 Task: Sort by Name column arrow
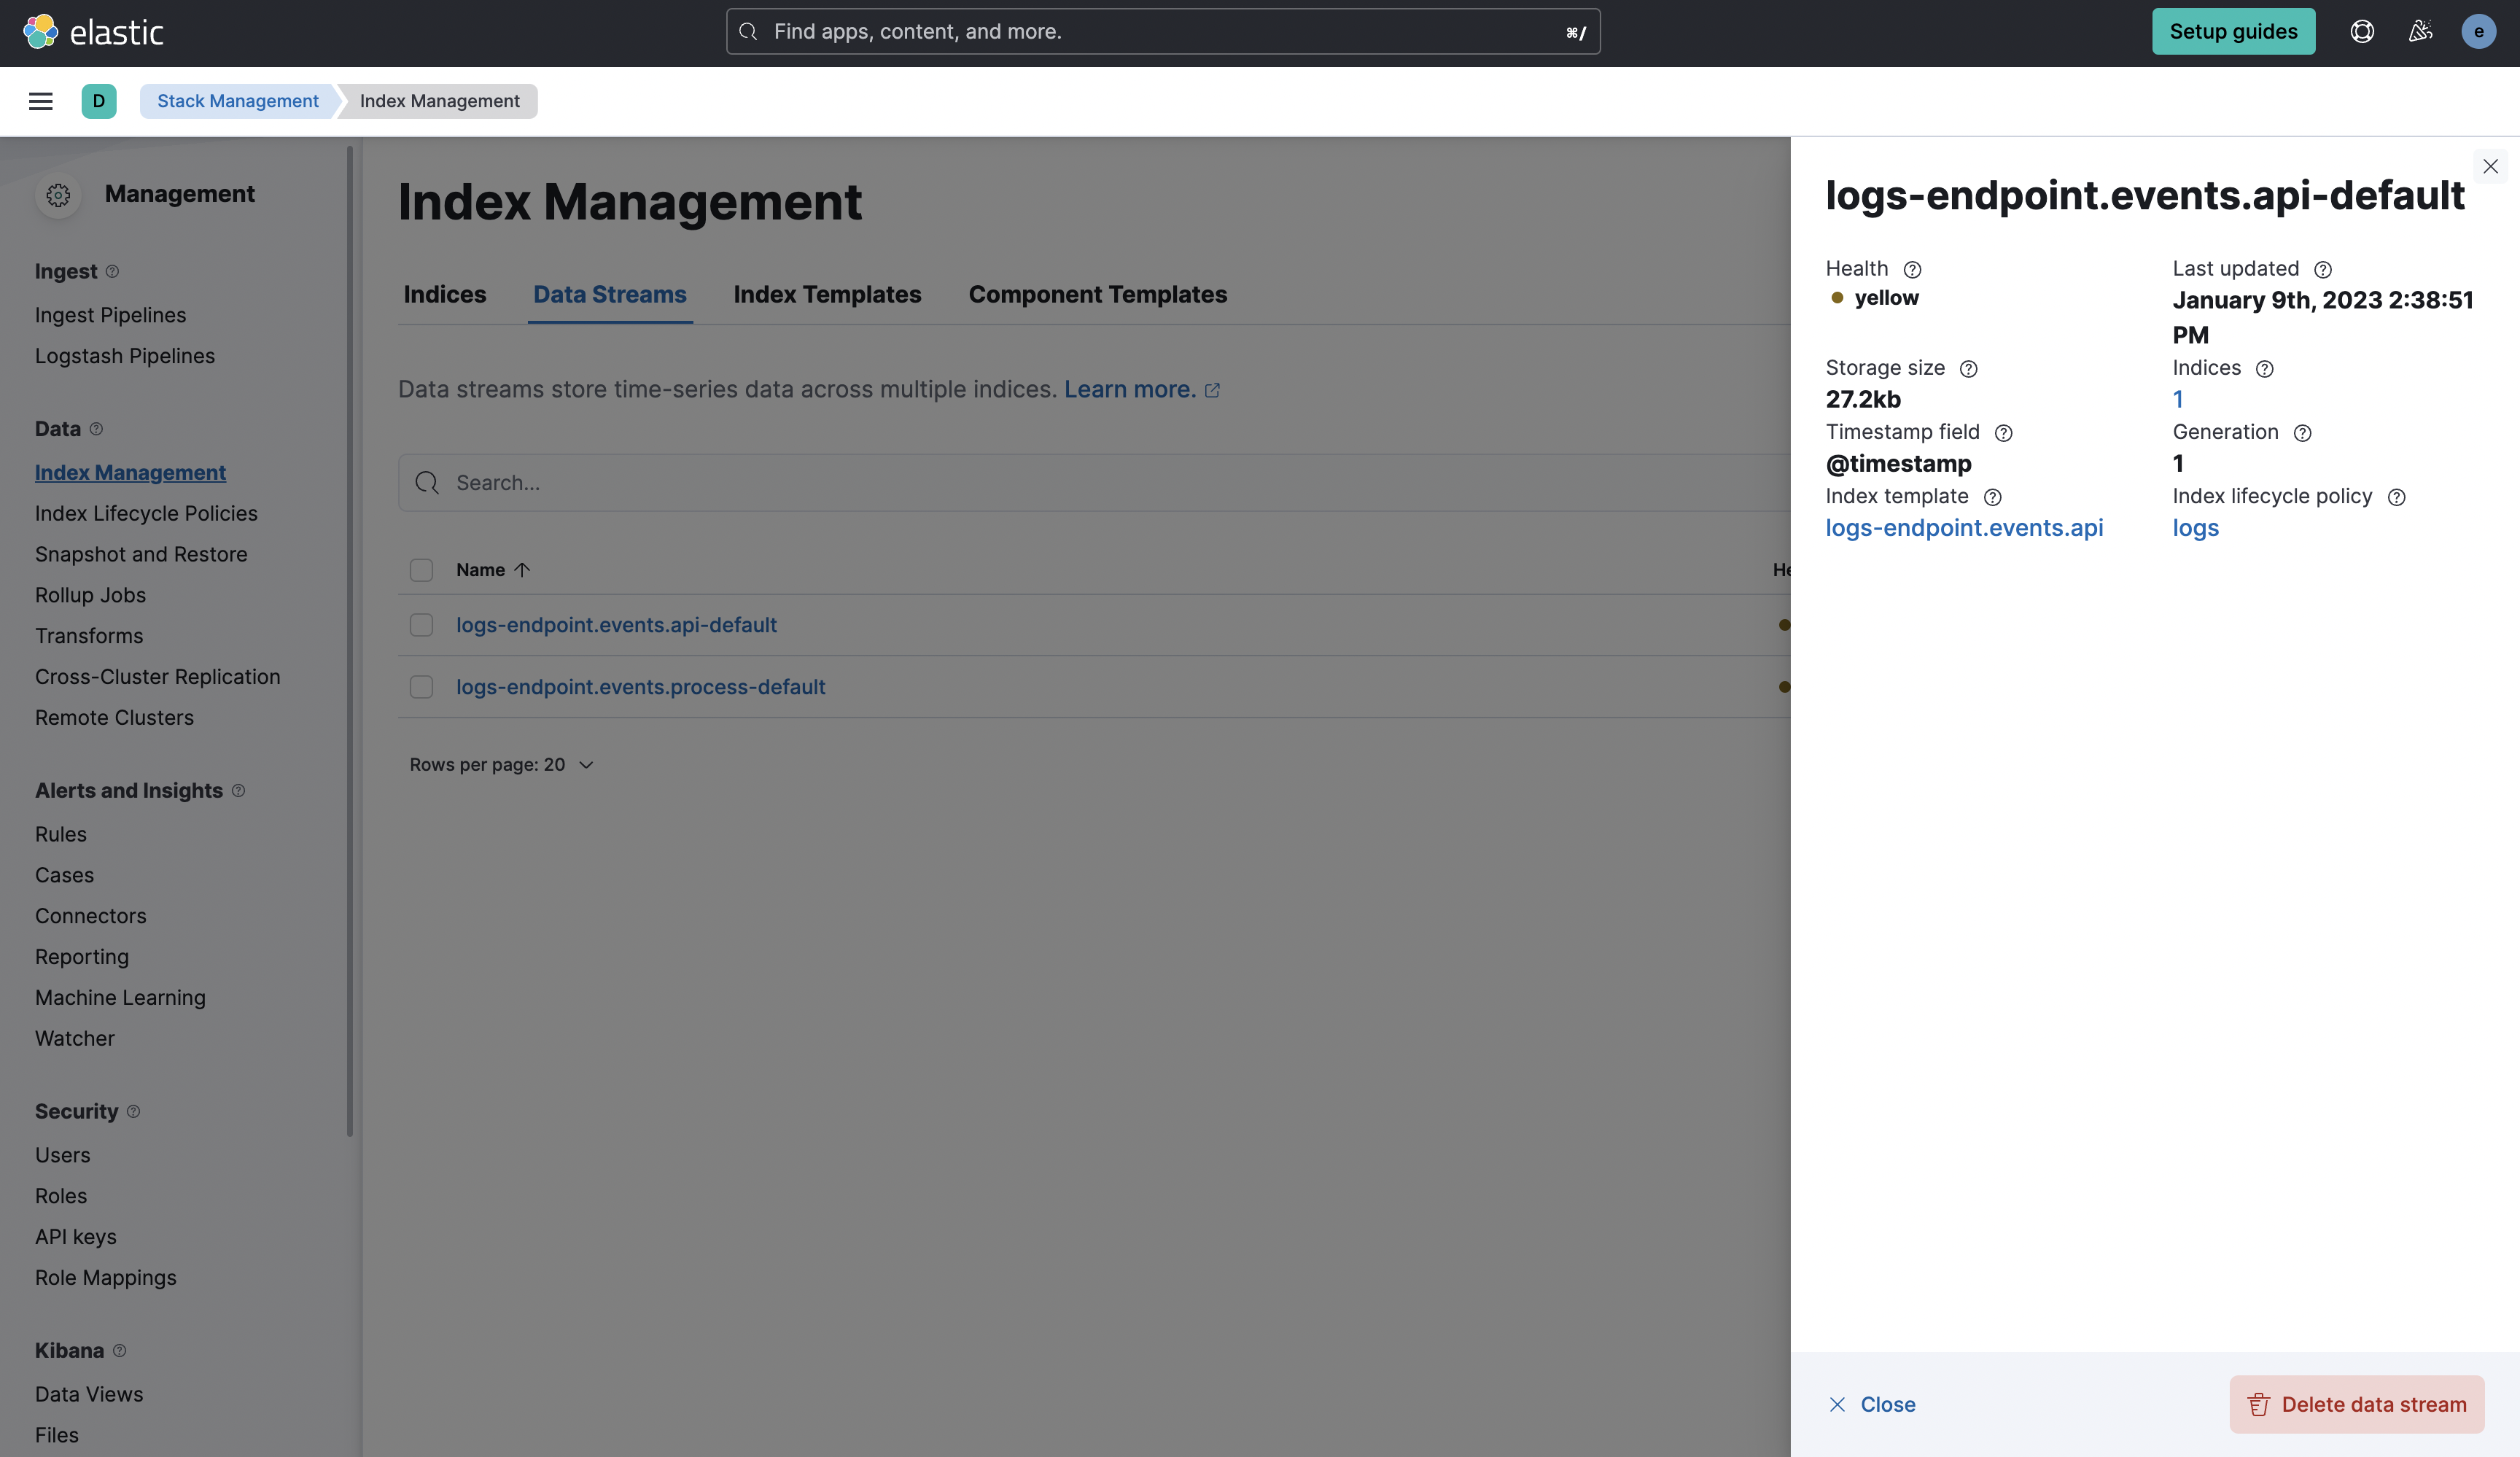(x=521, y=570)
